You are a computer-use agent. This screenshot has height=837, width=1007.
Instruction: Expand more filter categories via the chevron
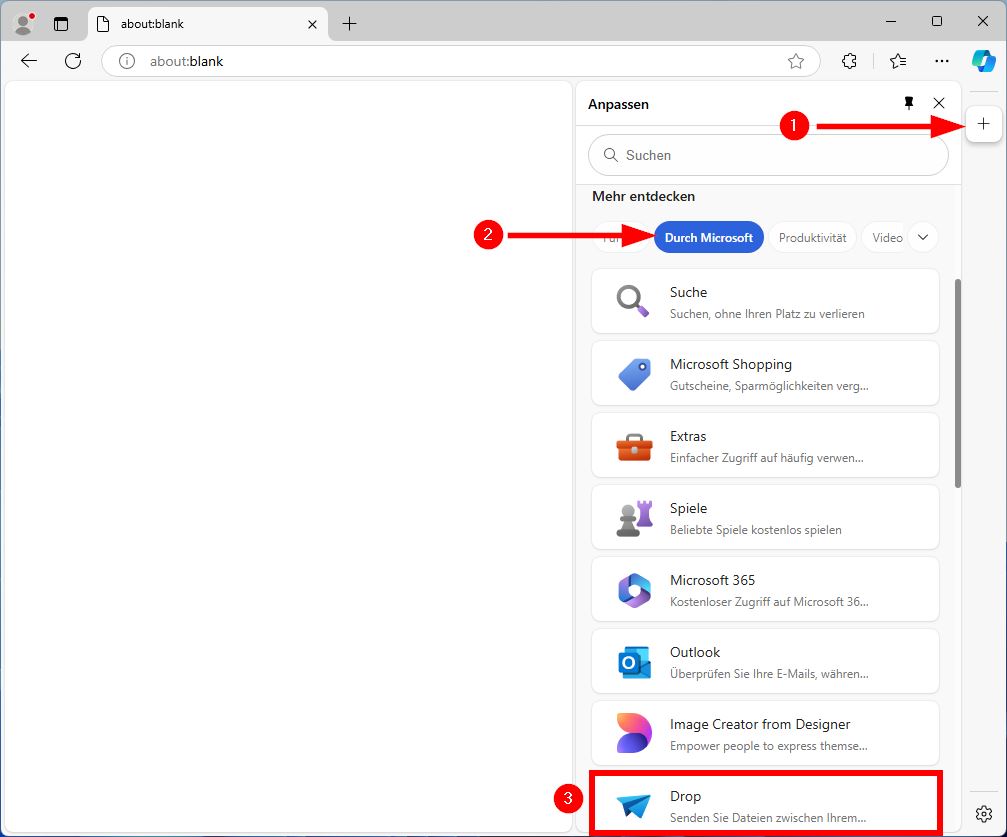[x=923, y=237]
